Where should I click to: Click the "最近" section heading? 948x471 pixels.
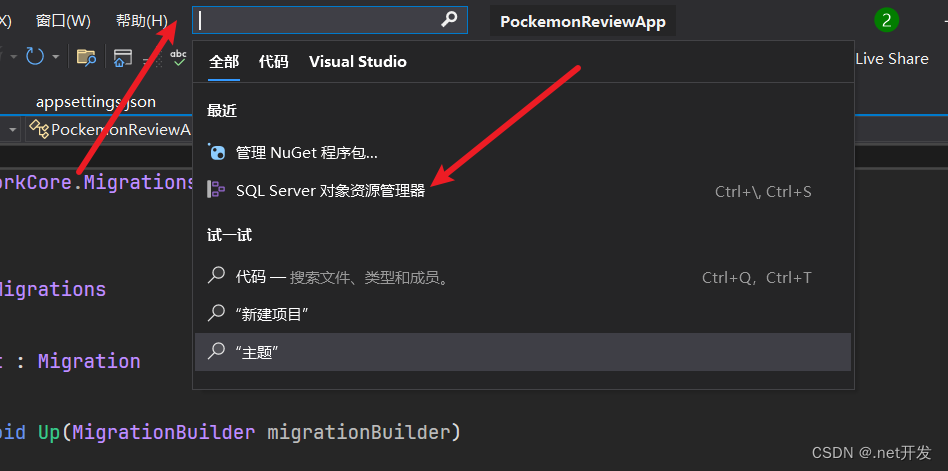click(222, 111)
